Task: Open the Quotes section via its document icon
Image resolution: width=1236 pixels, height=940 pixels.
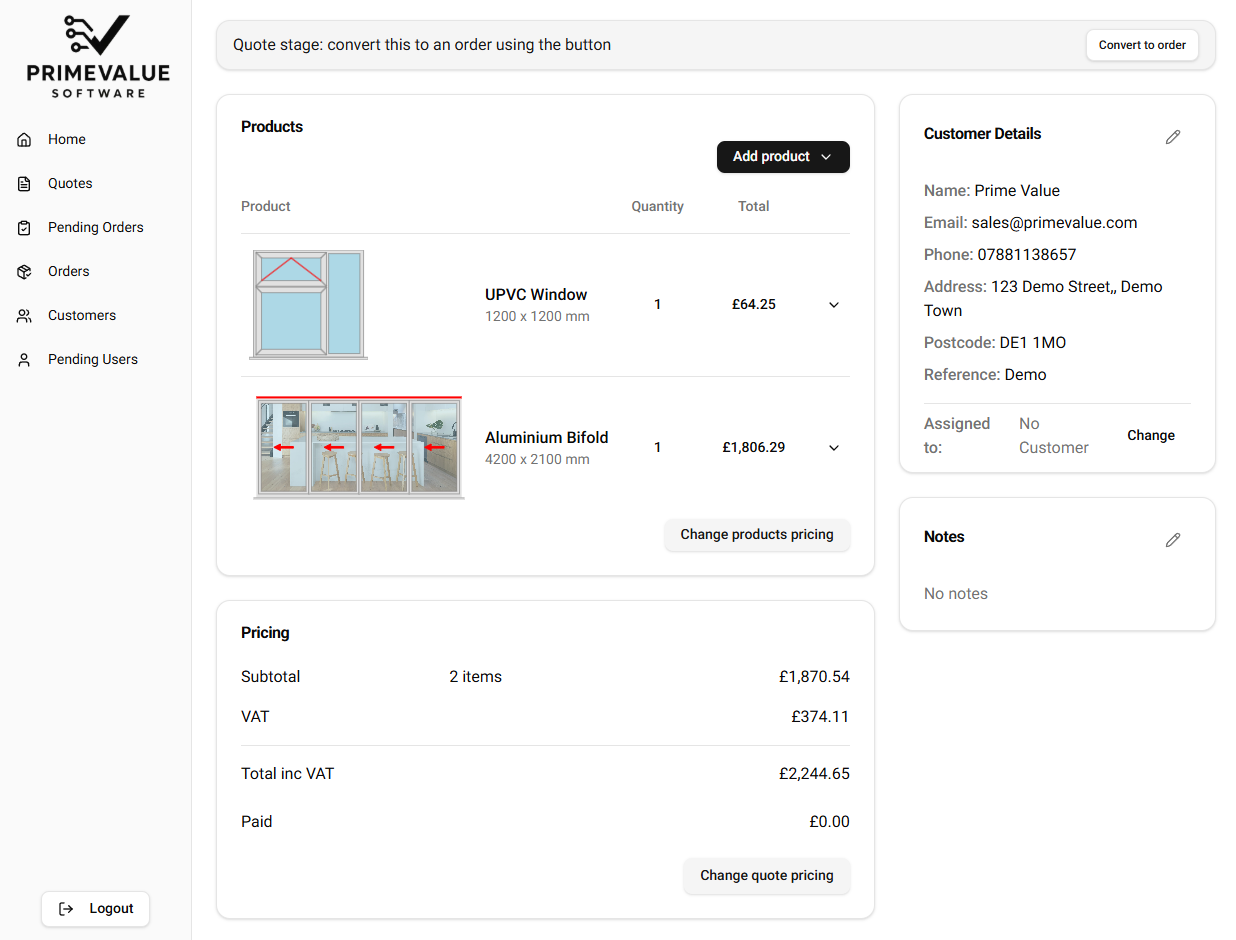Action: tap(23, 183)
